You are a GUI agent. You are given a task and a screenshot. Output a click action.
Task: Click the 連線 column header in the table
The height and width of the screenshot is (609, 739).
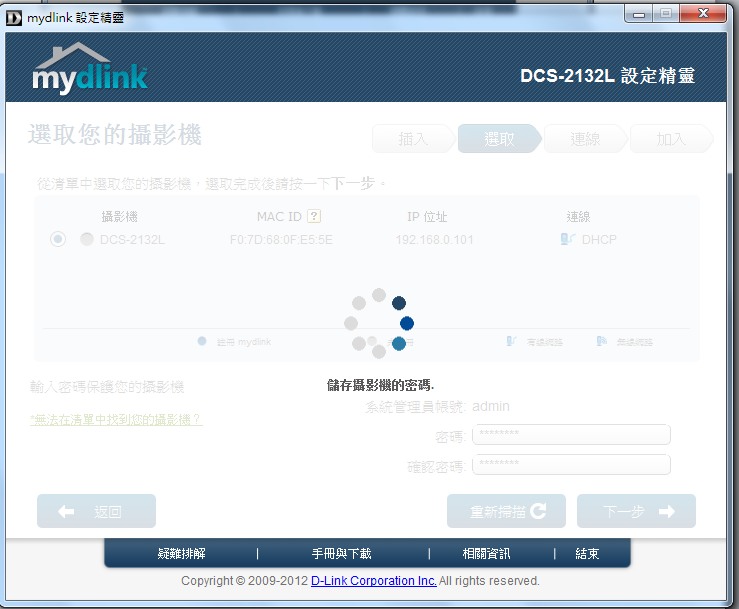point(578,217)
